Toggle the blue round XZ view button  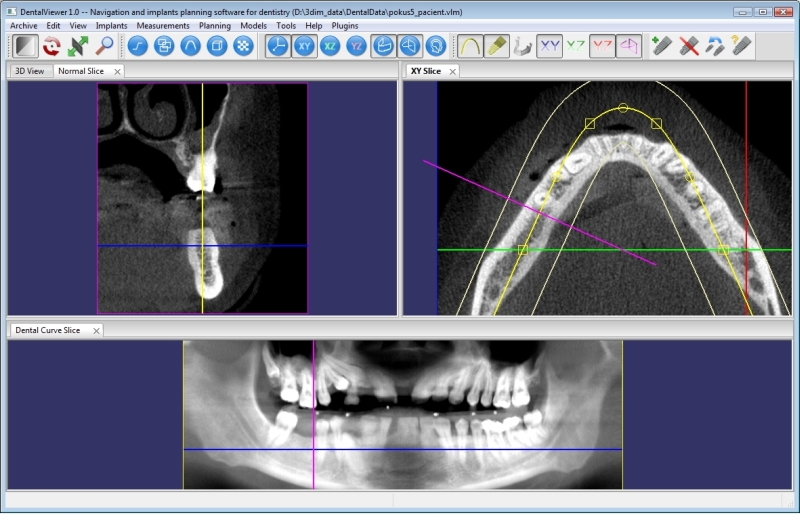click(x=331, y=46)
